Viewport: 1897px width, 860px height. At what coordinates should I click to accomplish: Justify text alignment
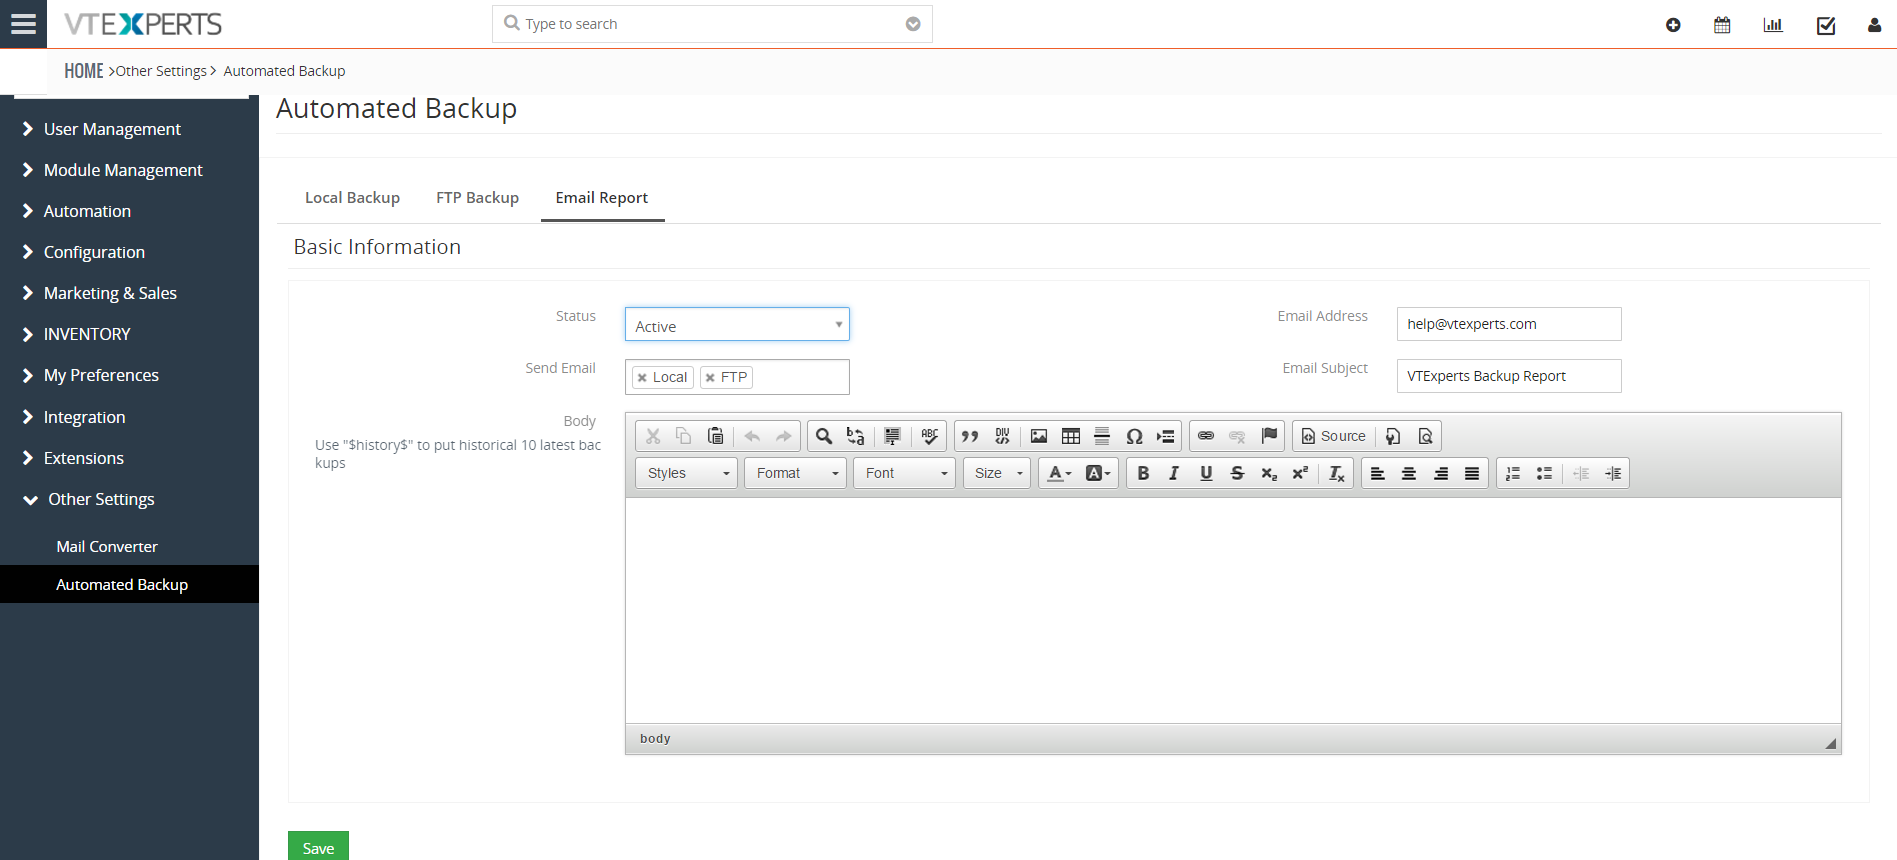(x=1472, y=473)
